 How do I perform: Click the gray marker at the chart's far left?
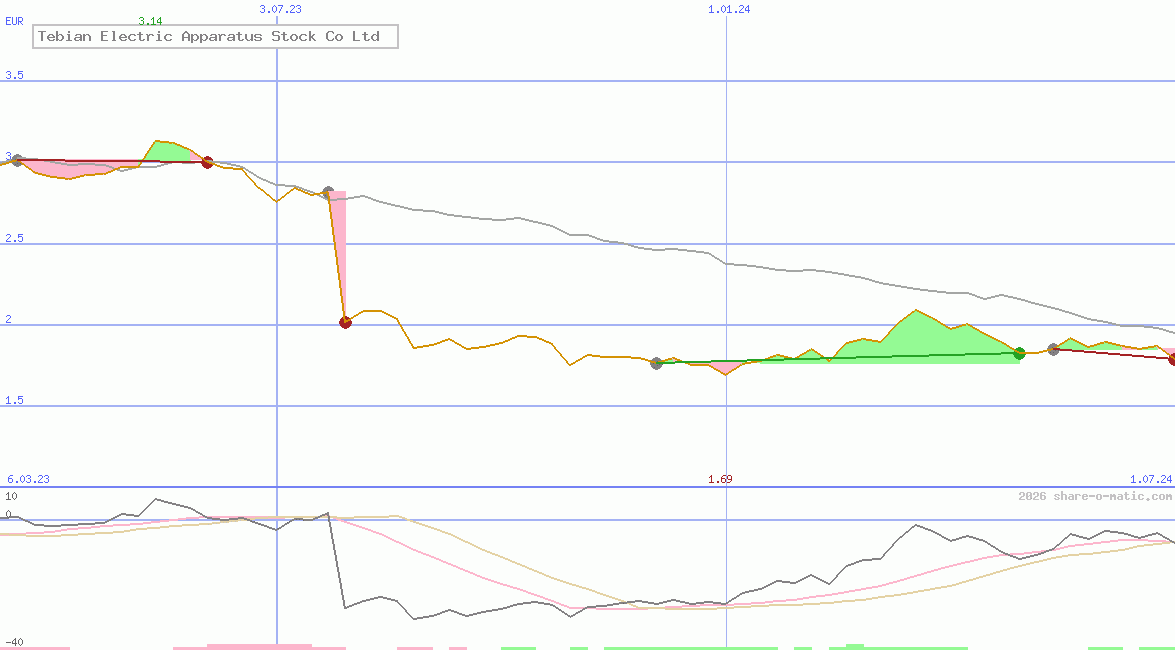tap(16, 160)
